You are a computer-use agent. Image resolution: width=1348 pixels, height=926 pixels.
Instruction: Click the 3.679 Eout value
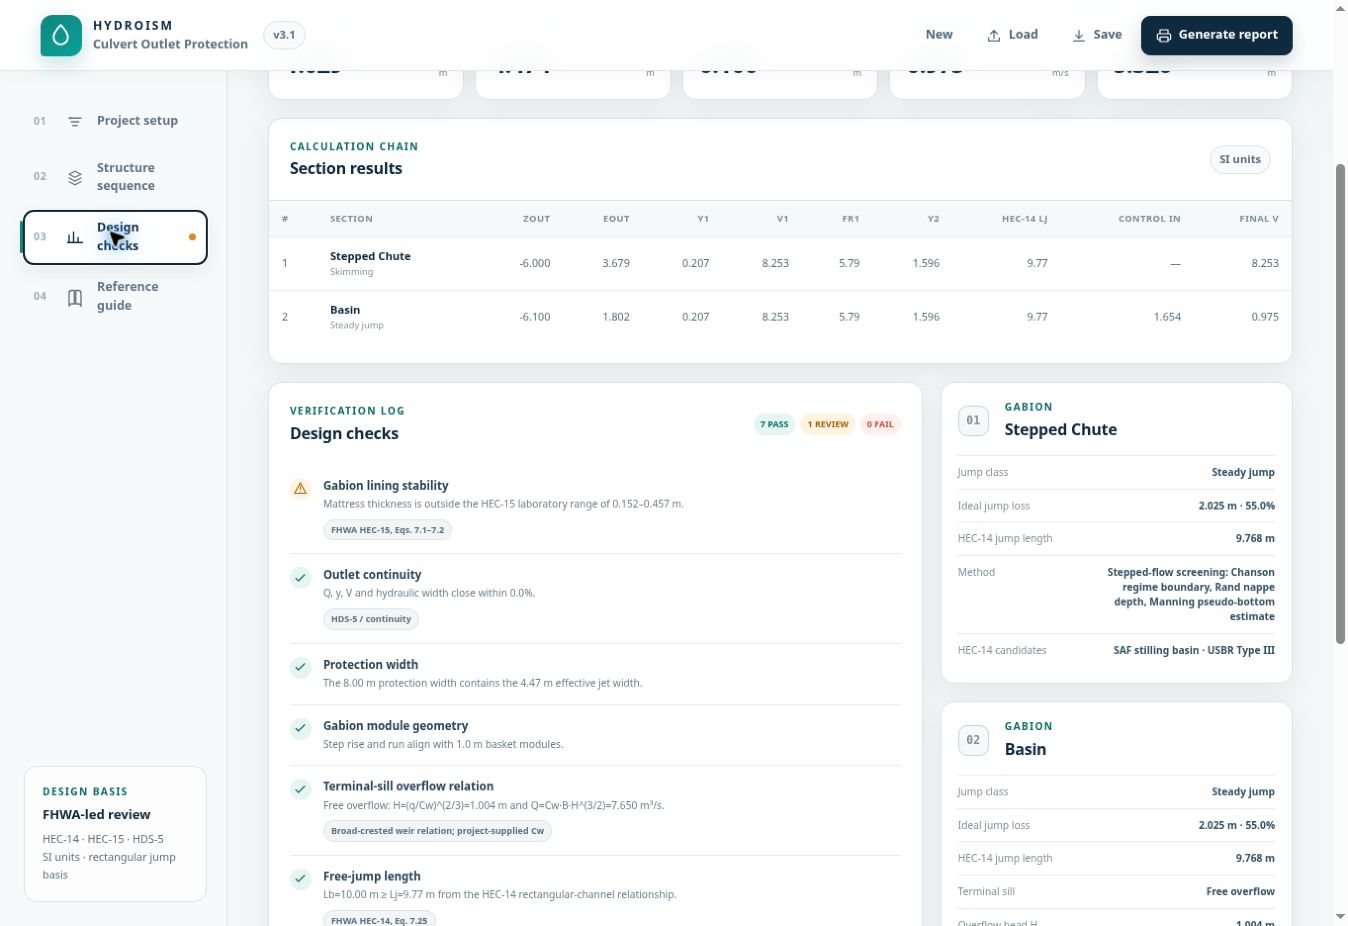[x=616, y=264]
